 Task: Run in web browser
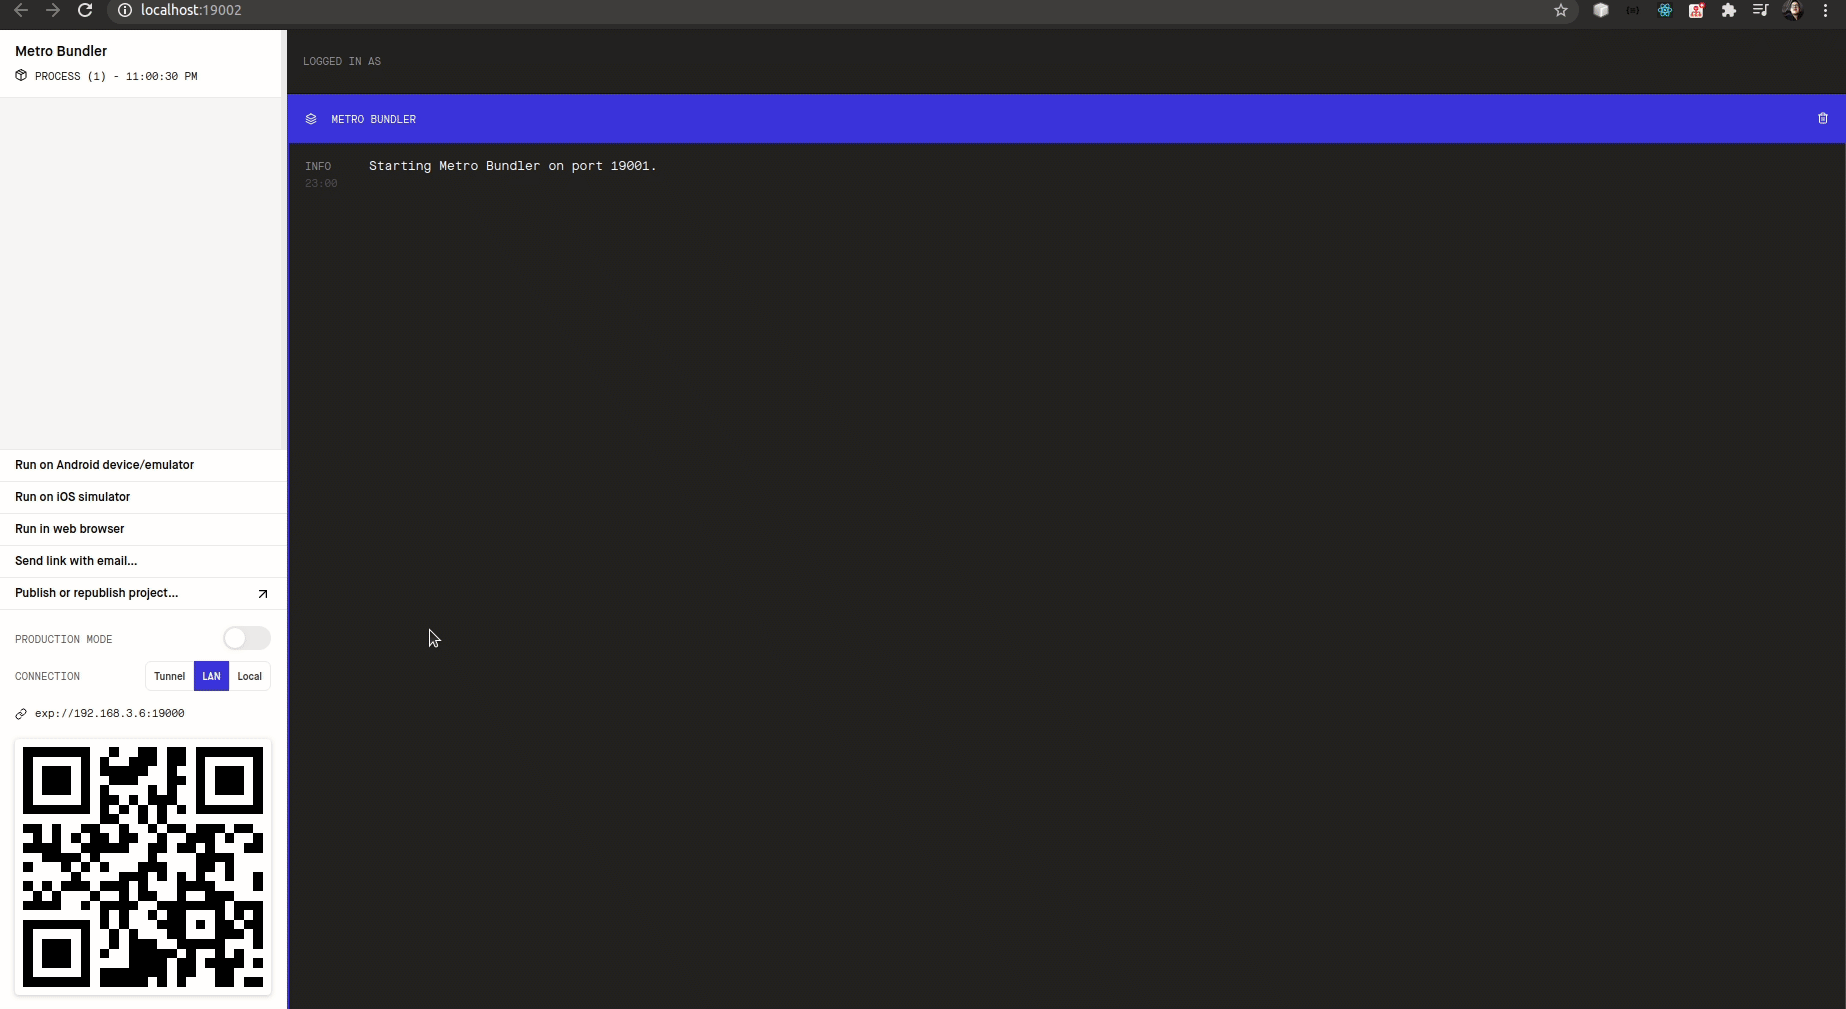point(143,529)
